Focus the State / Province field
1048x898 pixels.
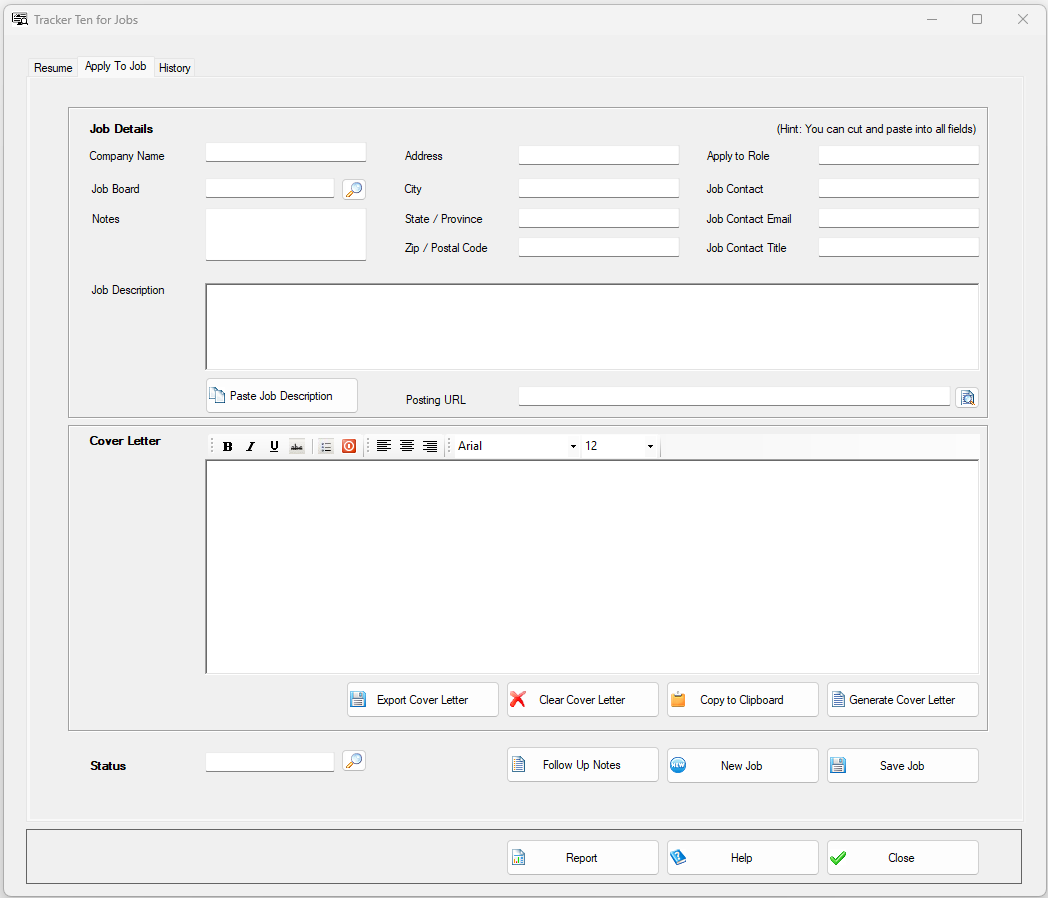pos(598,218)
